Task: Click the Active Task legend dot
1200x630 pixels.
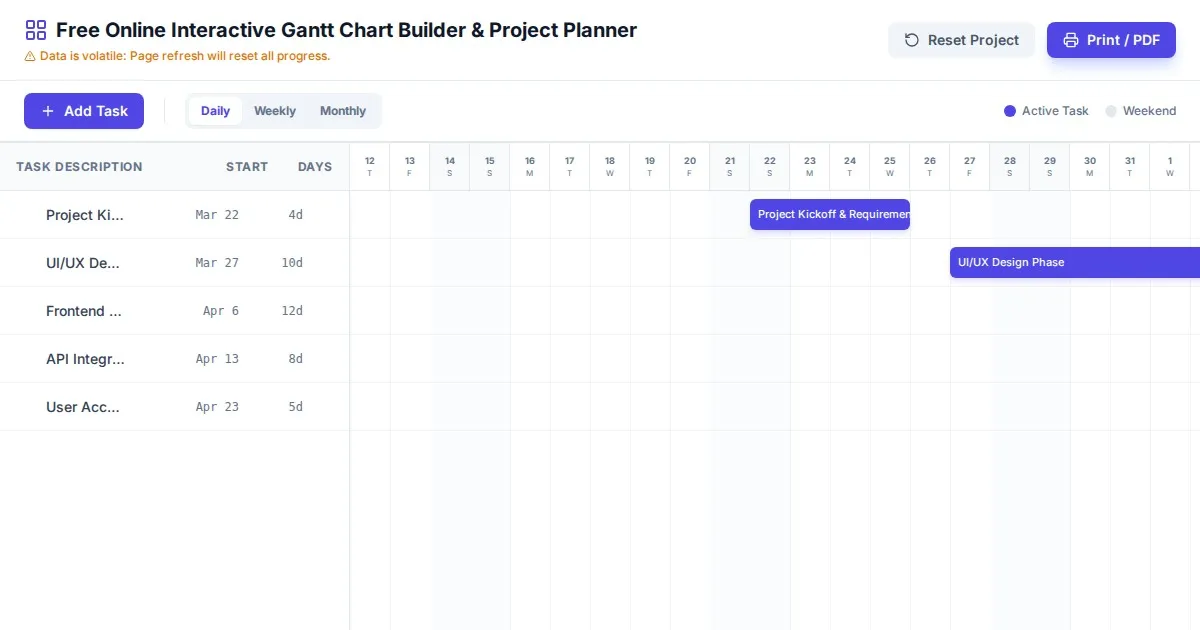Action: click(x=1010, y=111)
